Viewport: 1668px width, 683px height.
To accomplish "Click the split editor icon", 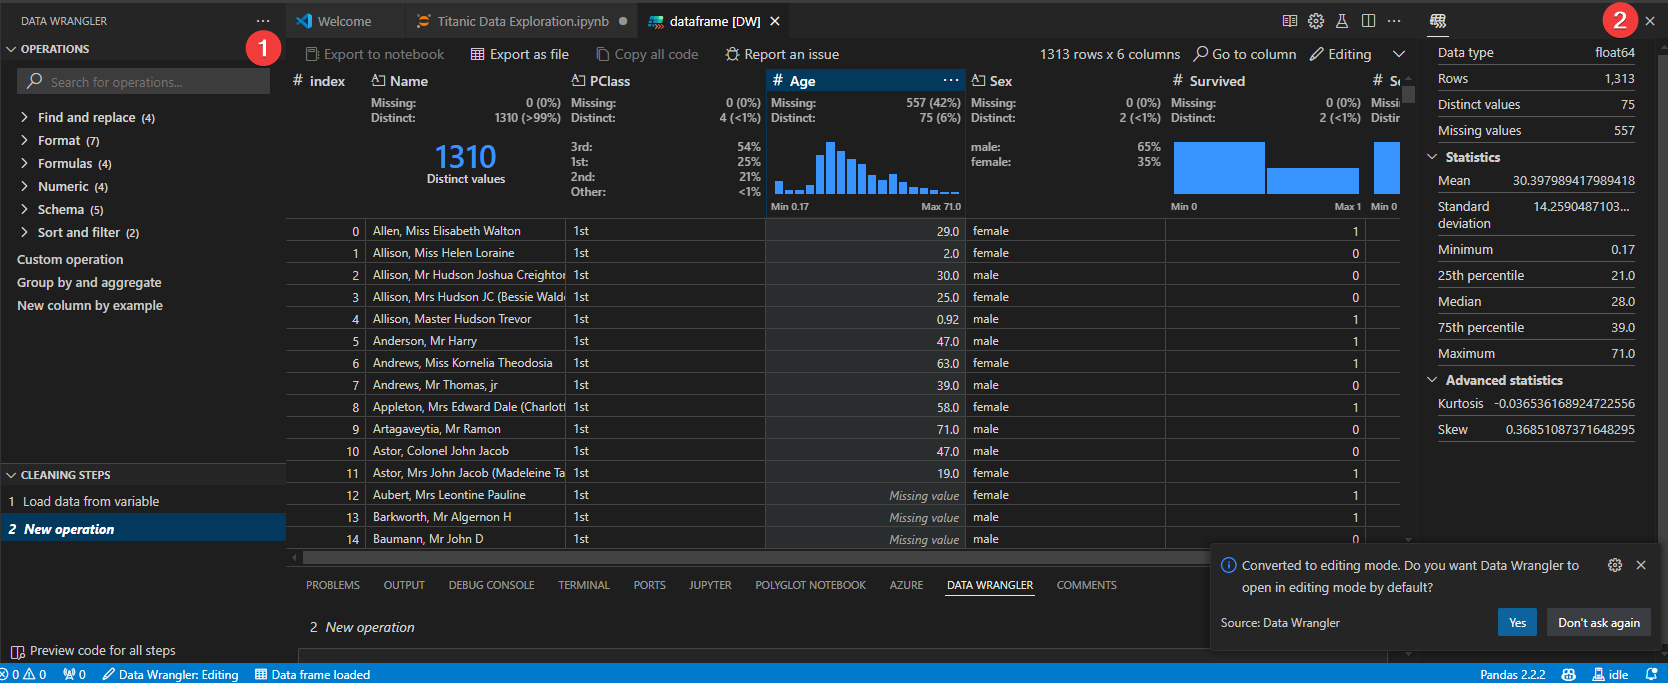I will tap(1368, 21).
